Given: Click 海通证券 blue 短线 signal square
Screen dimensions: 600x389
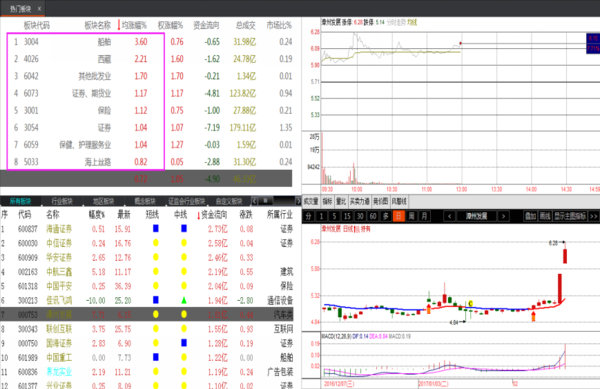Looking at the screenshot, I should point(156,228).
